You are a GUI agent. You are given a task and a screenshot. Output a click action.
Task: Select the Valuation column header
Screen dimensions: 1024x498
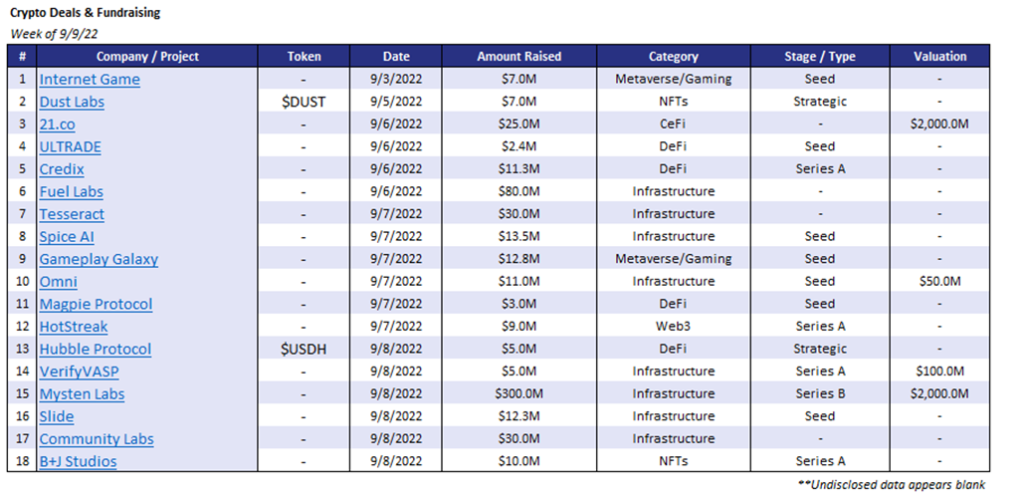tap(940, 56)
